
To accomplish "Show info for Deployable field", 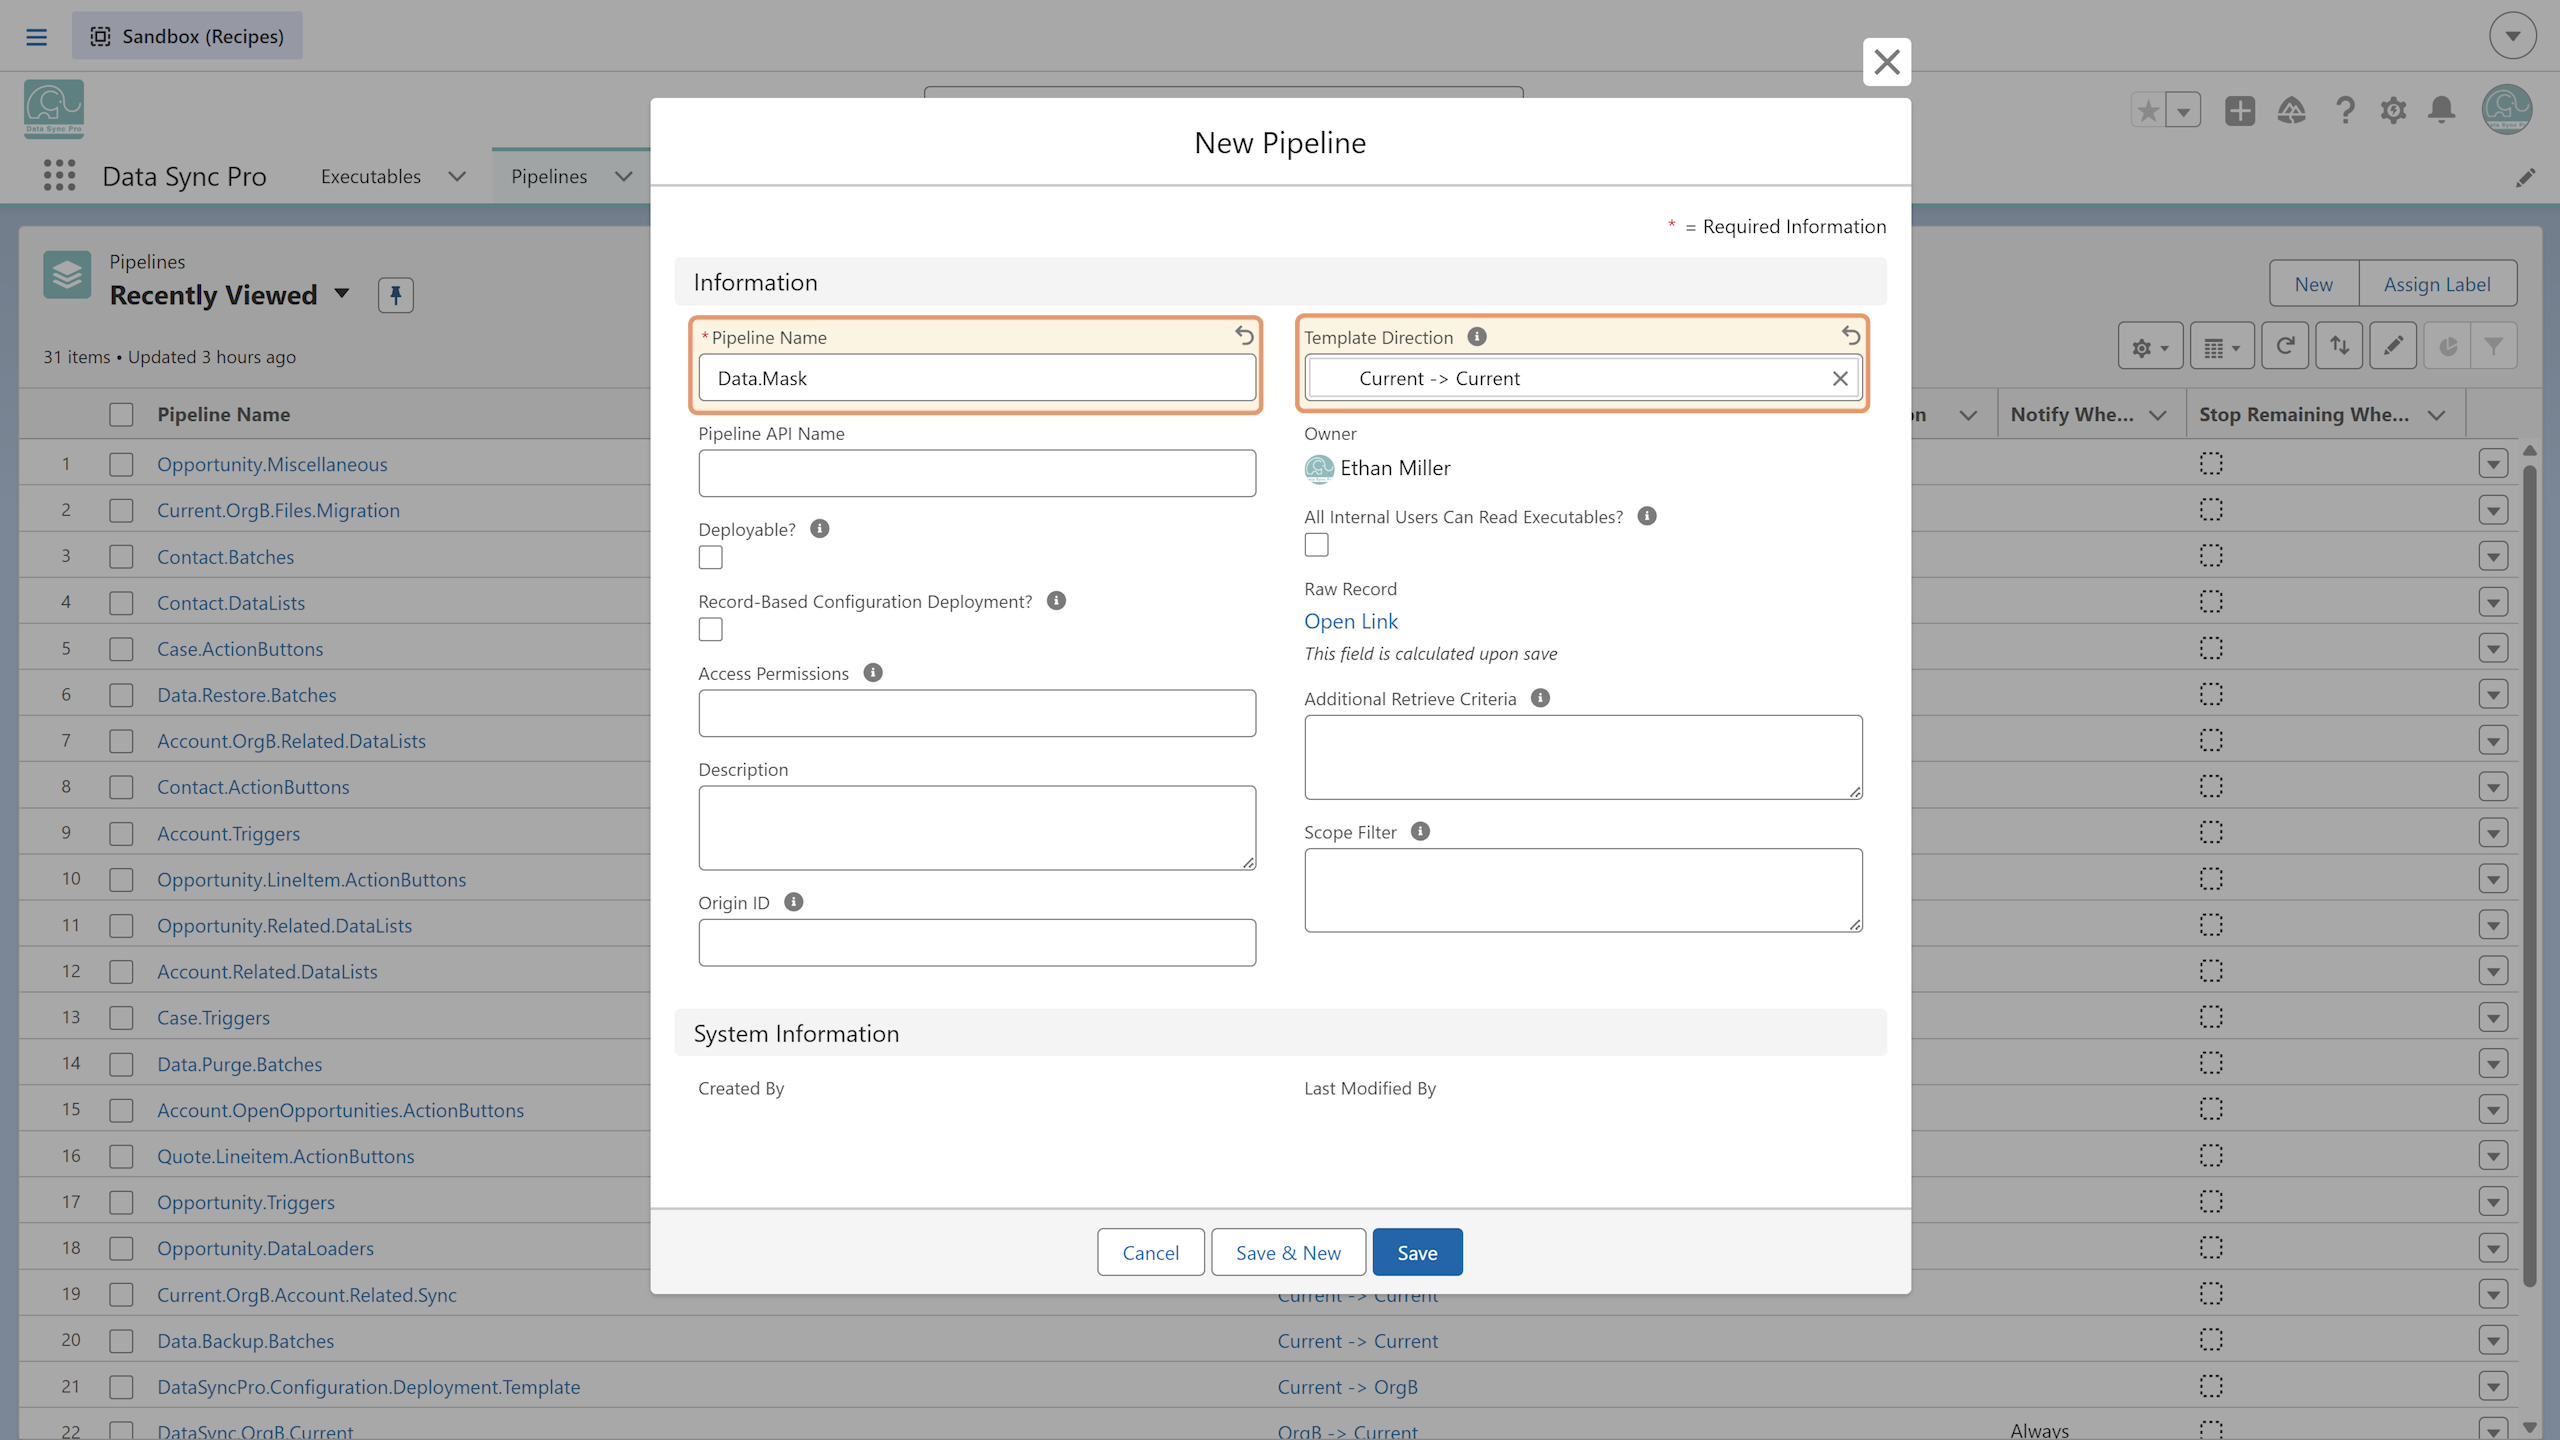I will (x=820, y=529).
